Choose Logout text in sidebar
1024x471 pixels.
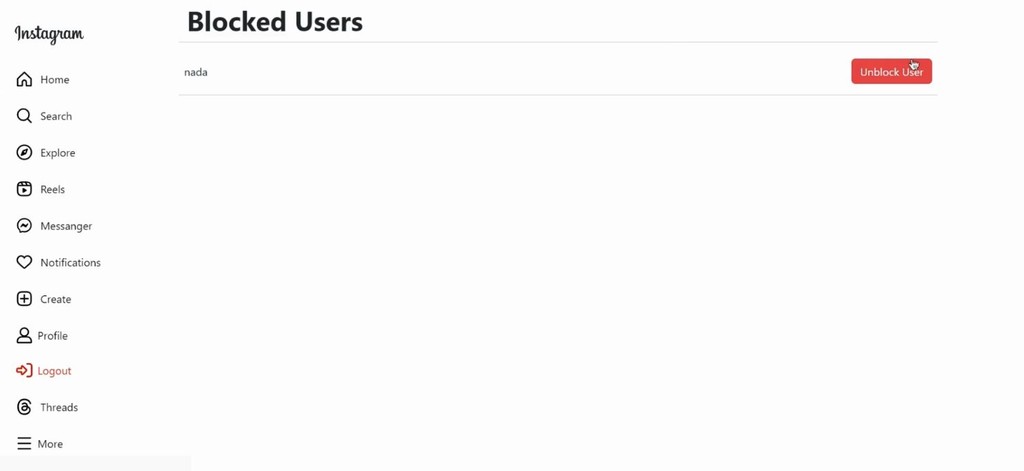click(54, 371)
